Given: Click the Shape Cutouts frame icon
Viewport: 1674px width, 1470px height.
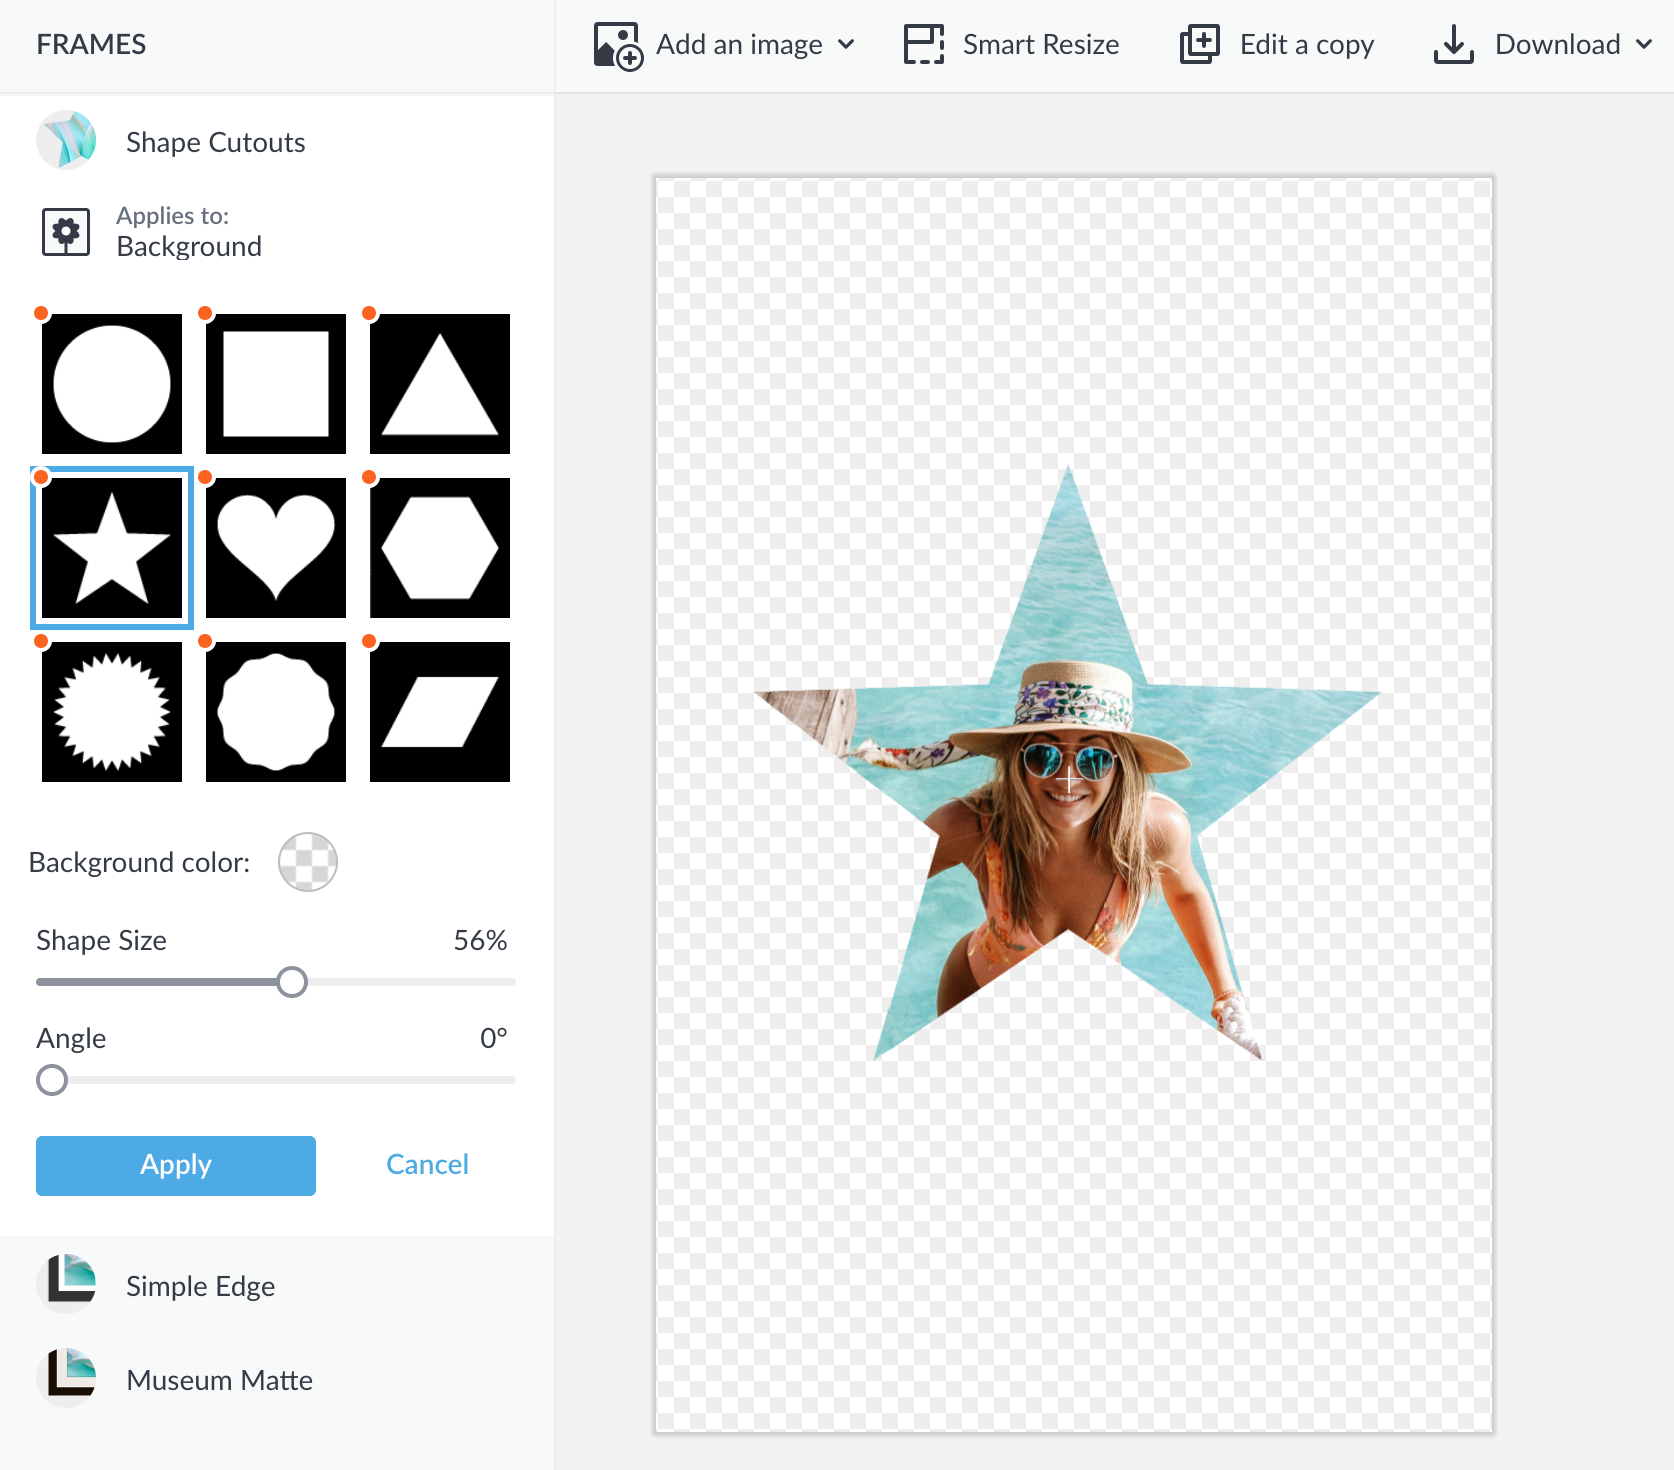Looking at the screenshot, I should (x=66, y=140).
